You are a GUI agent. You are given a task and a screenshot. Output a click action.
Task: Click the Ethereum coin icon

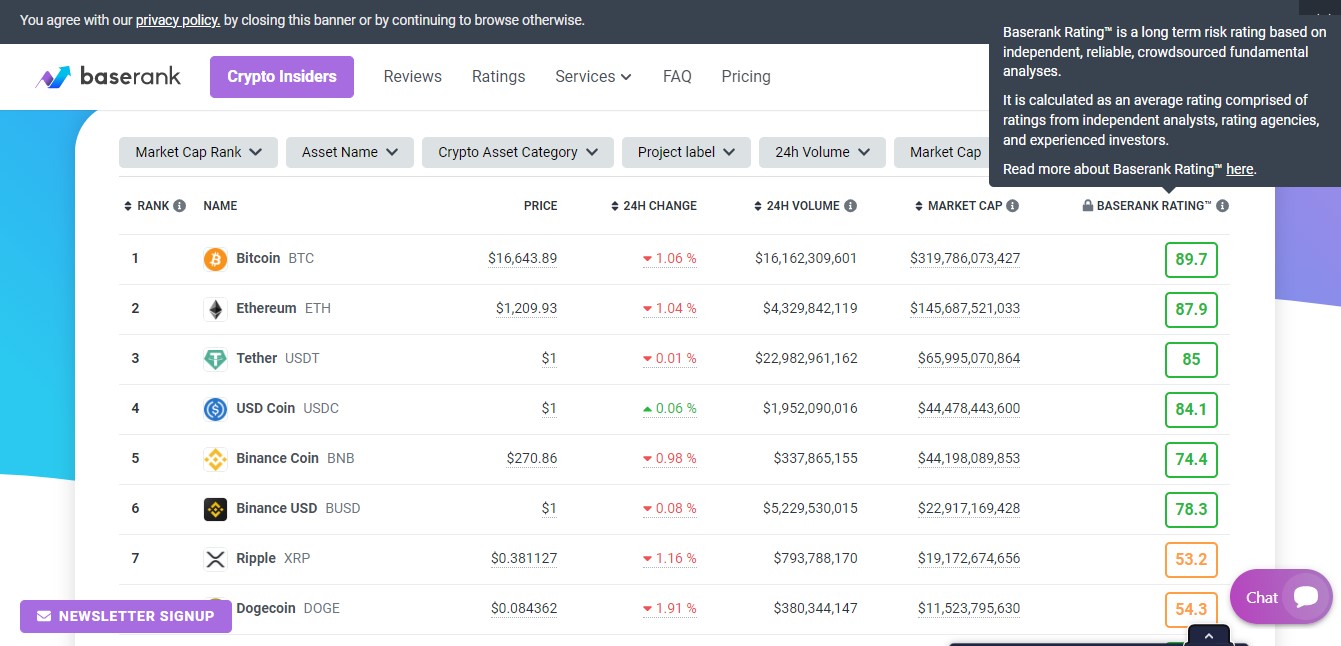point(215,309)
